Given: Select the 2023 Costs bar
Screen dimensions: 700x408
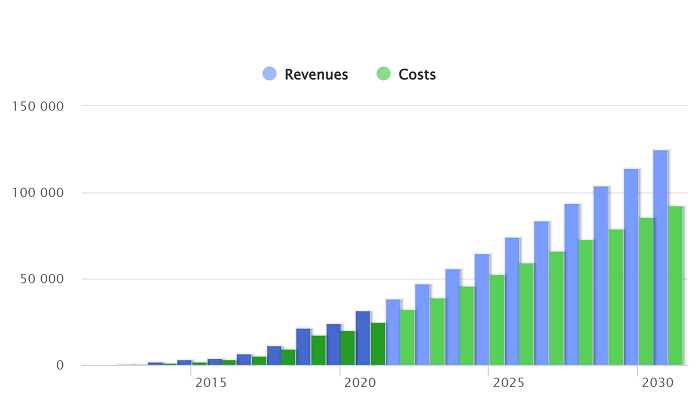Looking at the screenshot, I should coord(438,332).
